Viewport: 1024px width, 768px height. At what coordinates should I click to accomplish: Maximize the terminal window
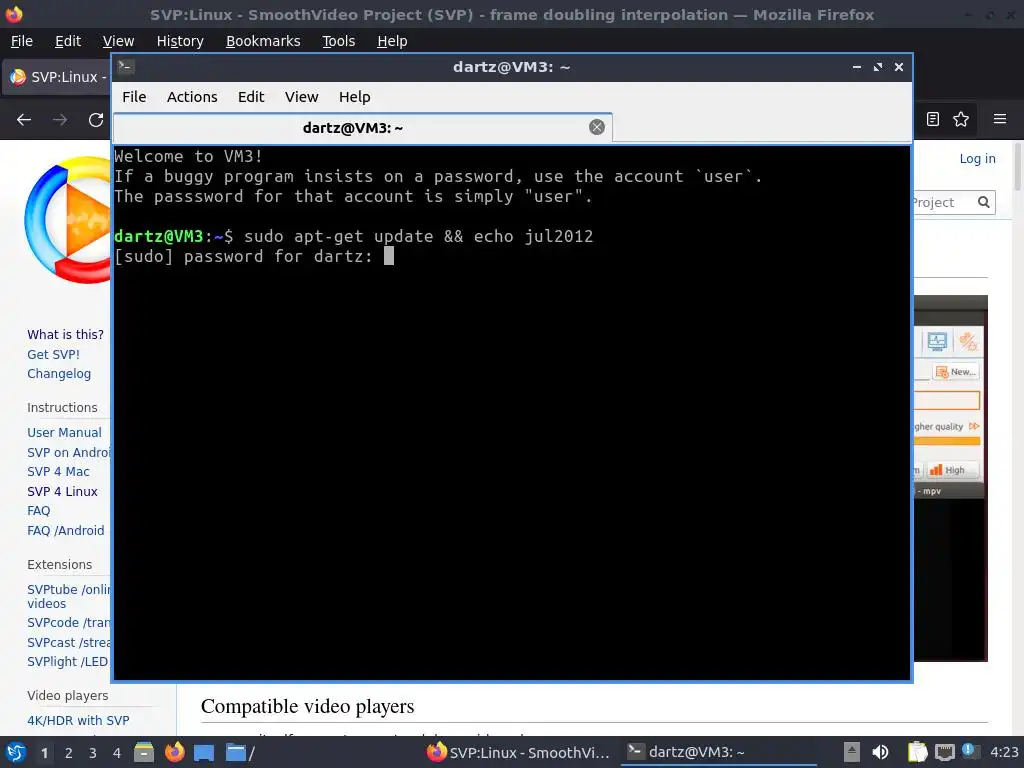click(878, 67)
